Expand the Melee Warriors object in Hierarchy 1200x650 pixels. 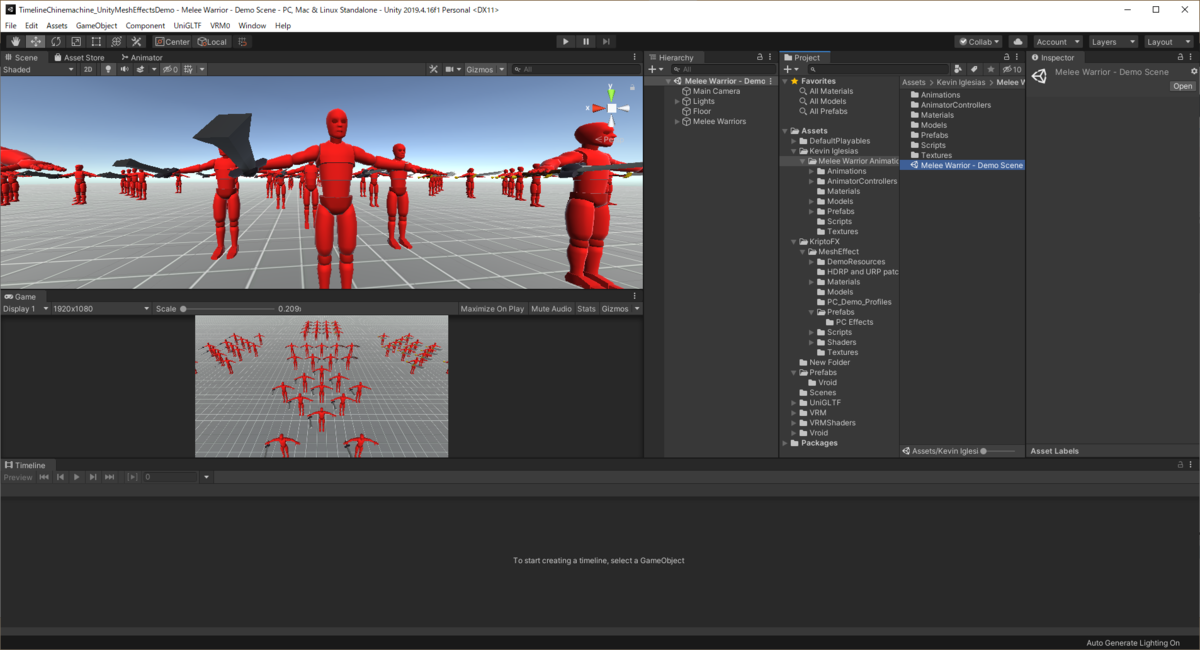coord(677,121)
